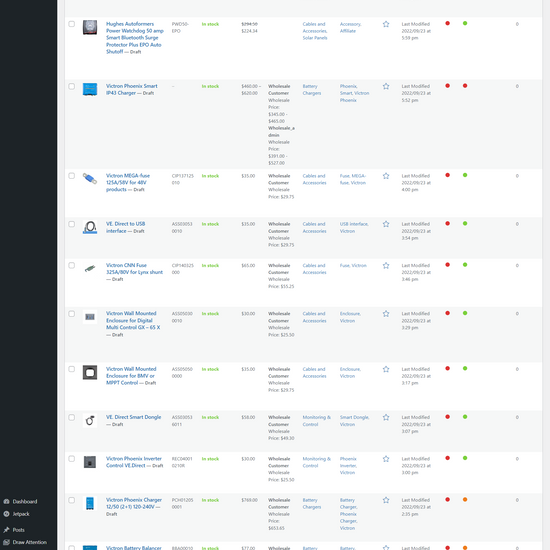
Task: Click red SEO dot in Victron CNN Fuse row
Action: (x=448, y=265)
